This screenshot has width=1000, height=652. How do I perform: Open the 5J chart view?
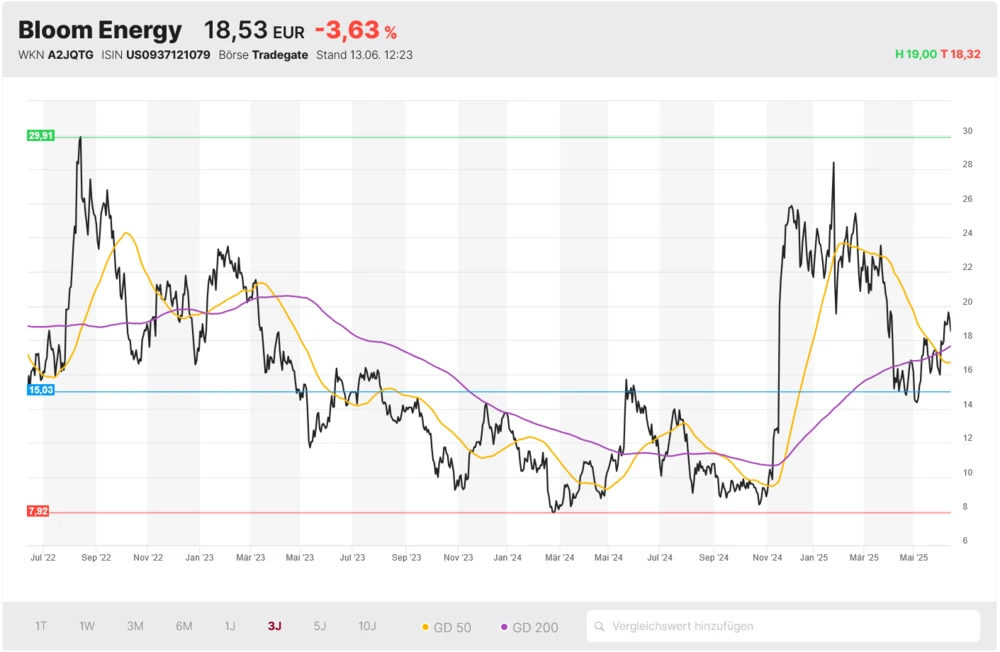pos(320,626)
